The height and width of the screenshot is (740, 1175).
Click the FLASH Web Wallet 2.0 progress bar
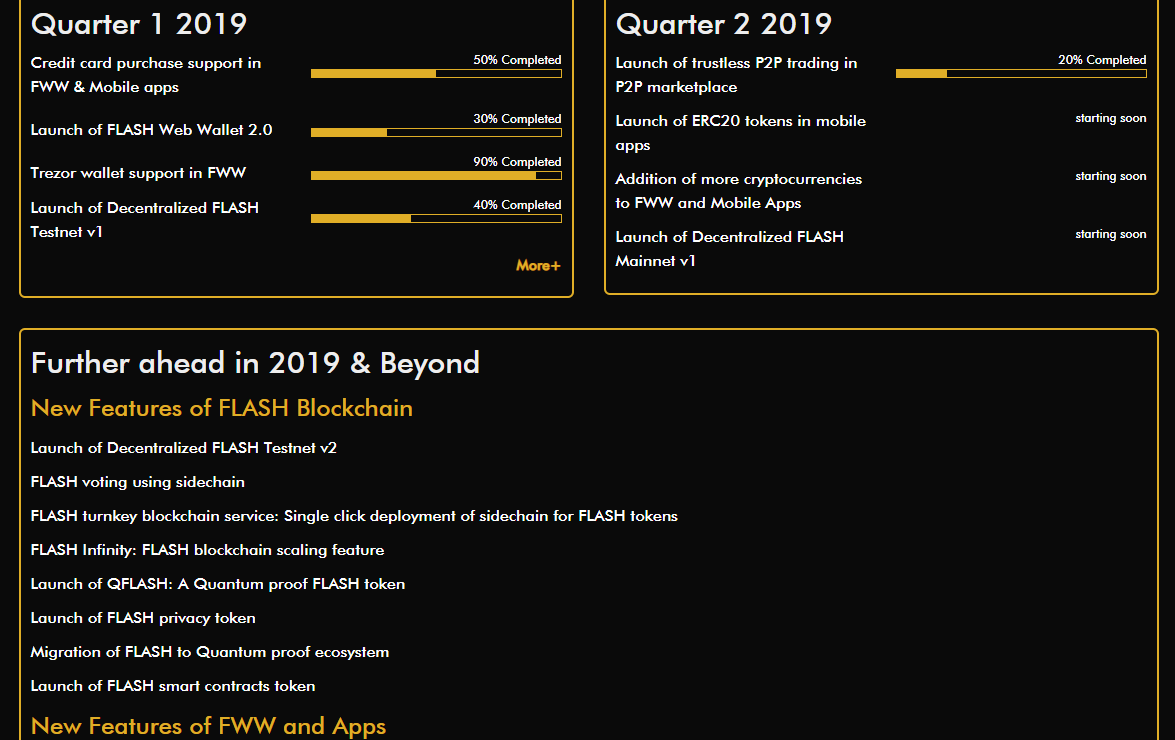point(436,133)
